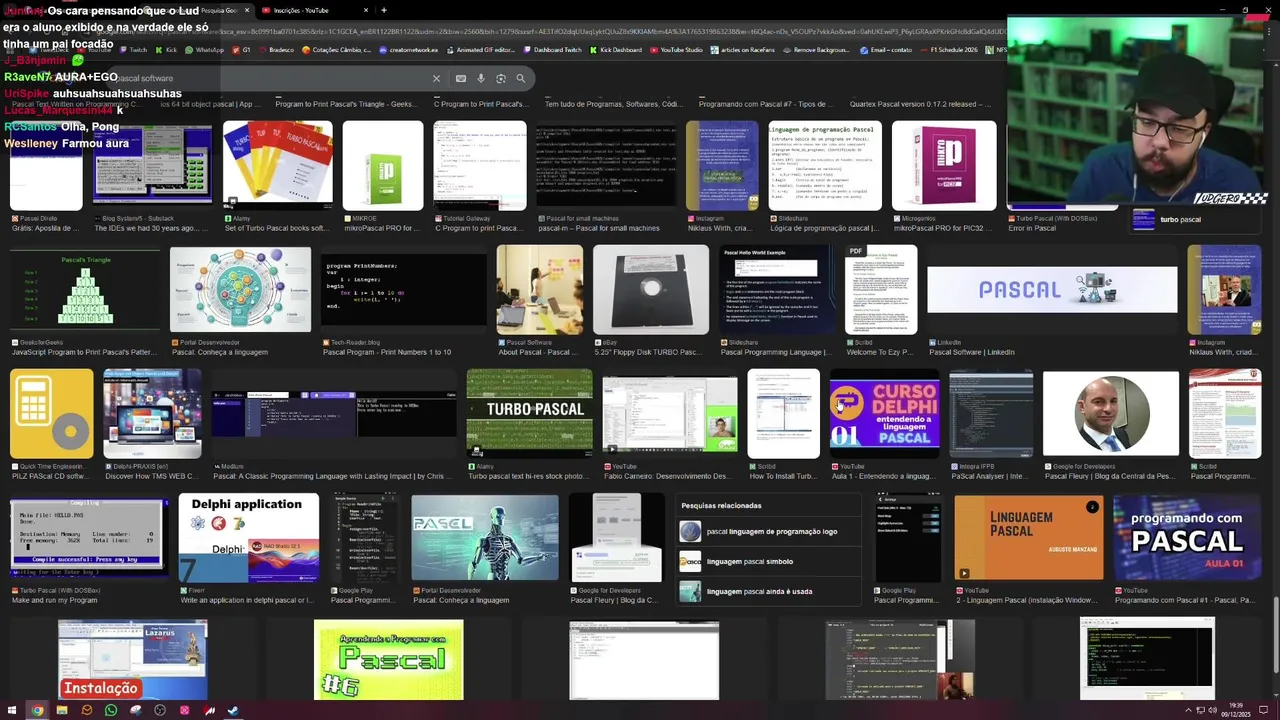Open the Windows Start menu
The image size is (1280, 720).
[13, 710]
